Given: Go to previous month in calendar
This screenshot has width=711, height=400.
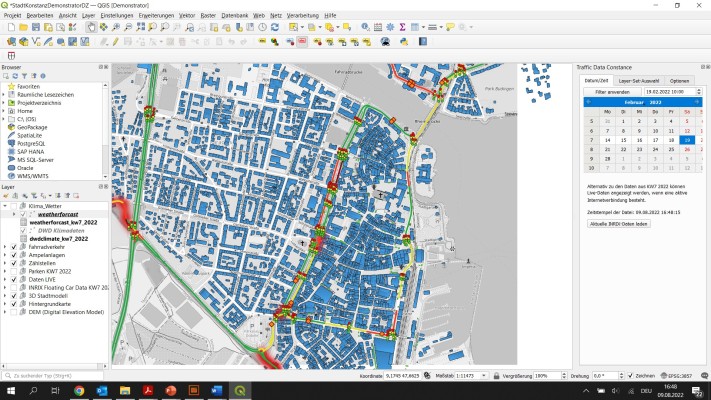Looking at the screenshot, I should tap(589, 102).
